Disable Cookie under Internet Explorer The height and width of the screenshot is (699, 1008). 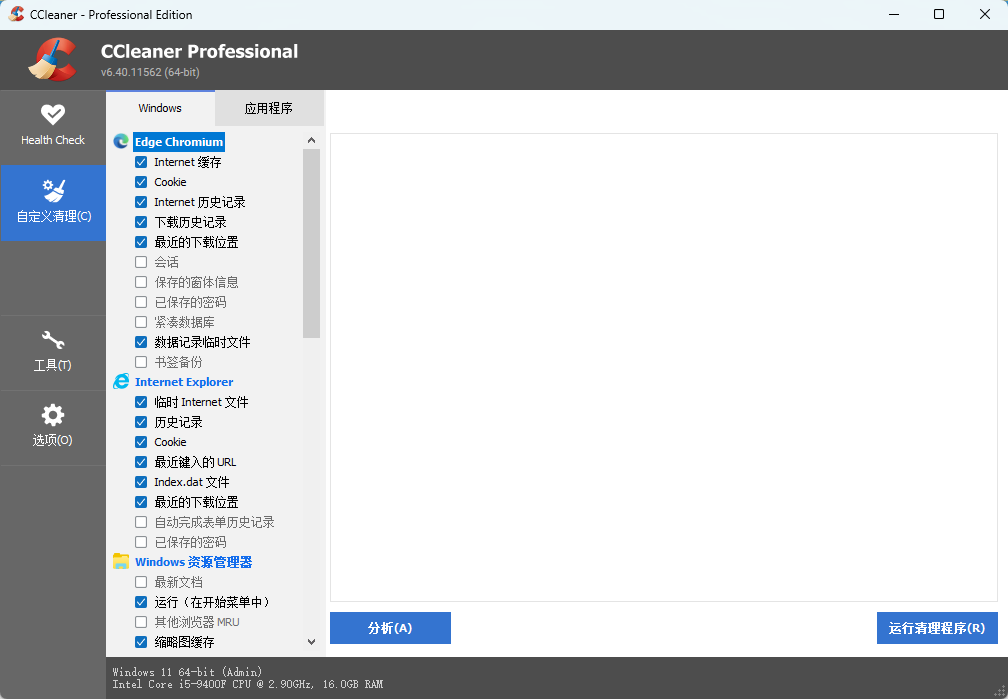[x=140, y=441]
